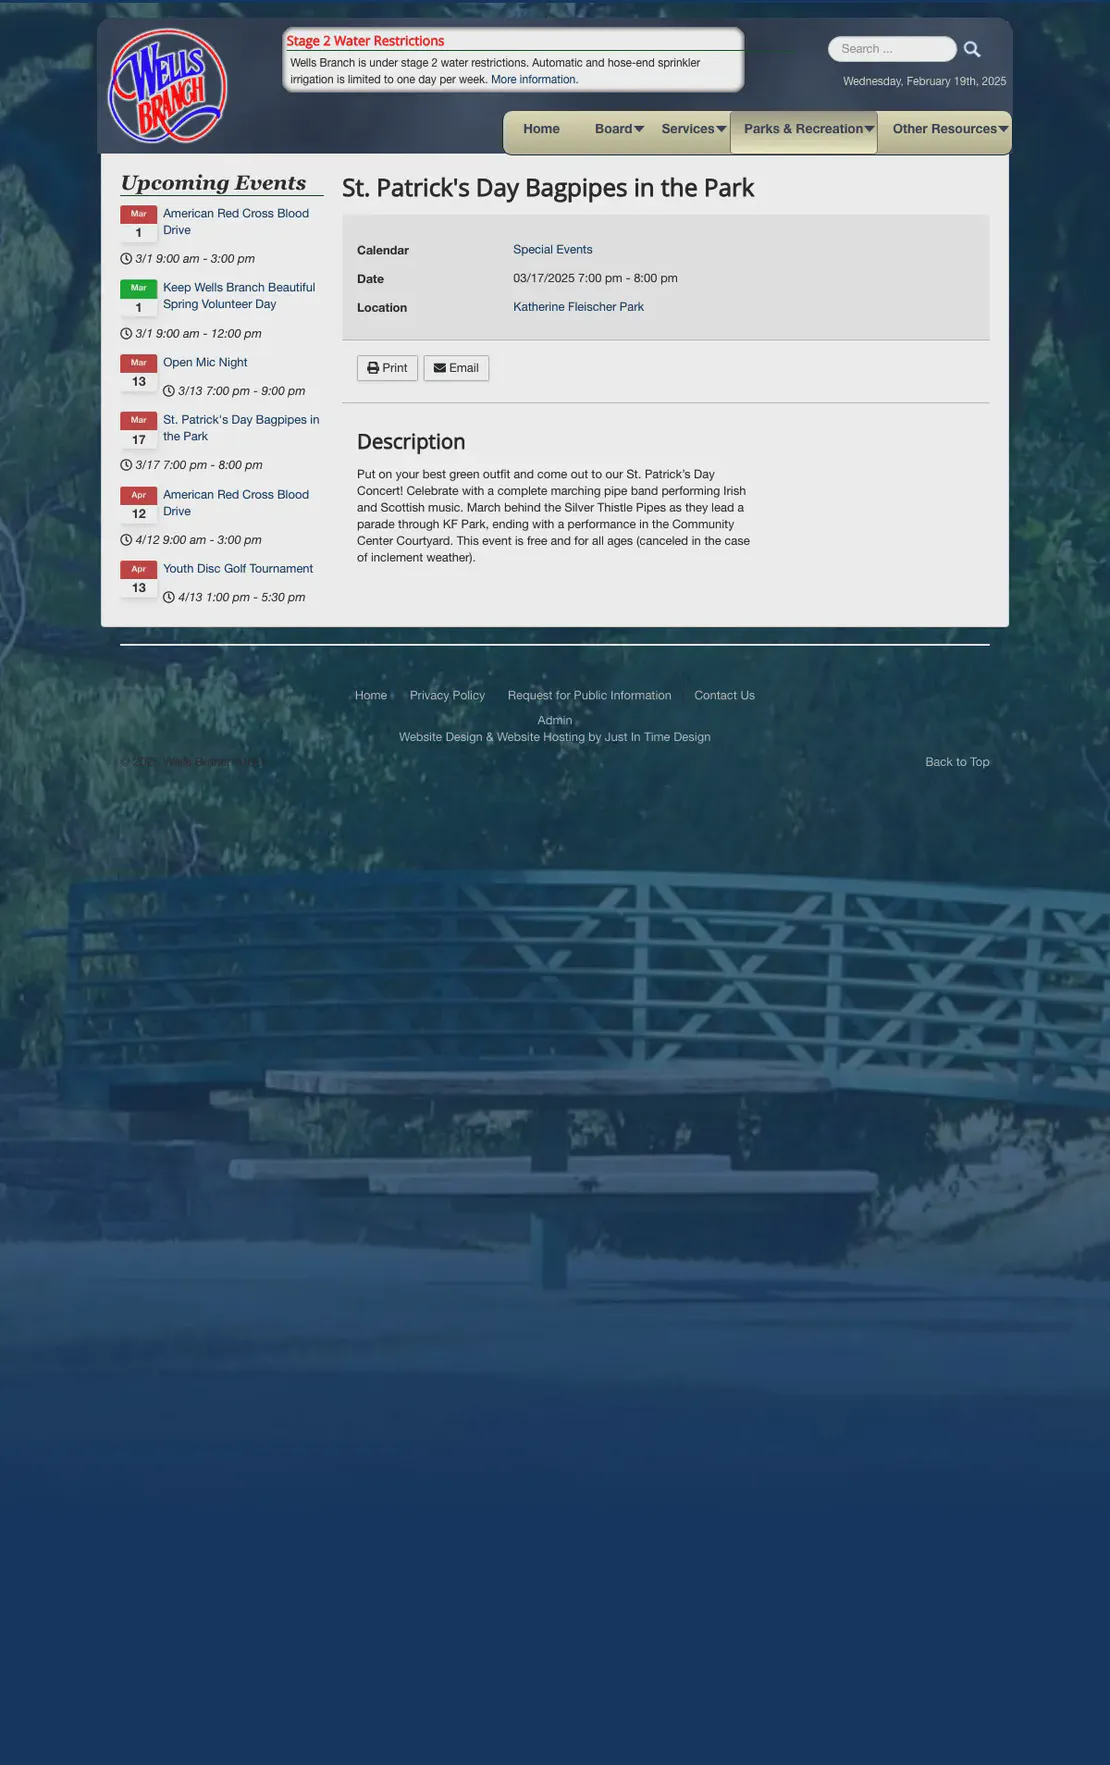Open the Special Events calendar link

(x=553, y=250)
